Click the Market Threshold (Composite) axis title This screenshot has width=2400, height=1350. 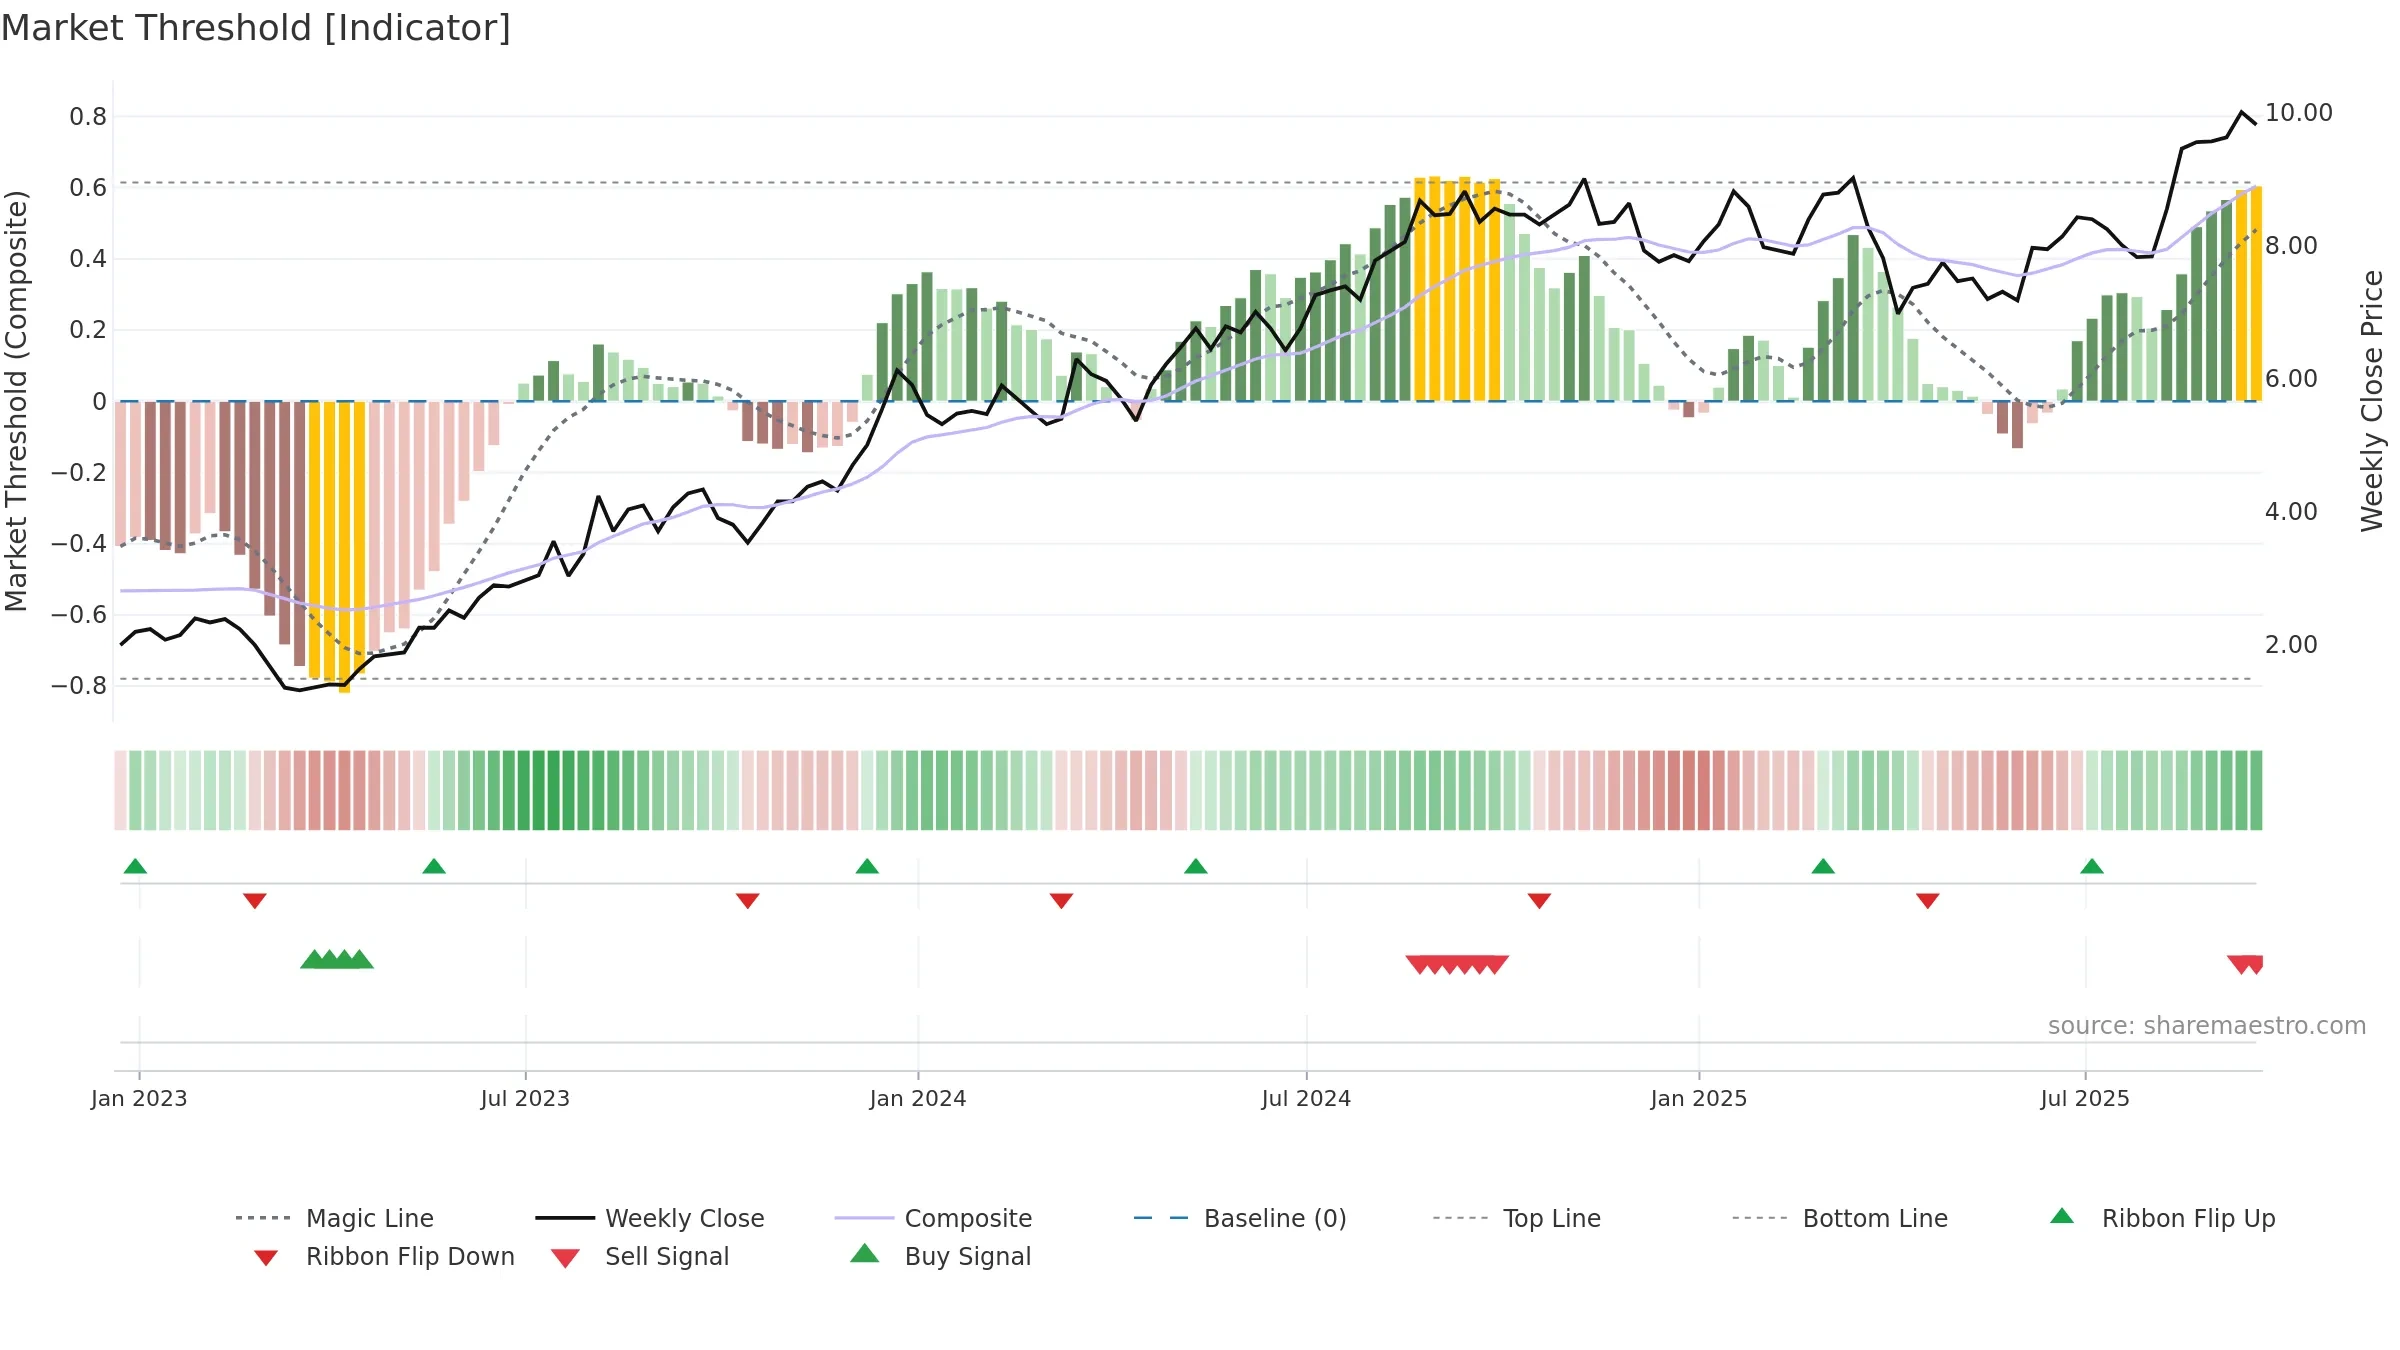[16, 400]
